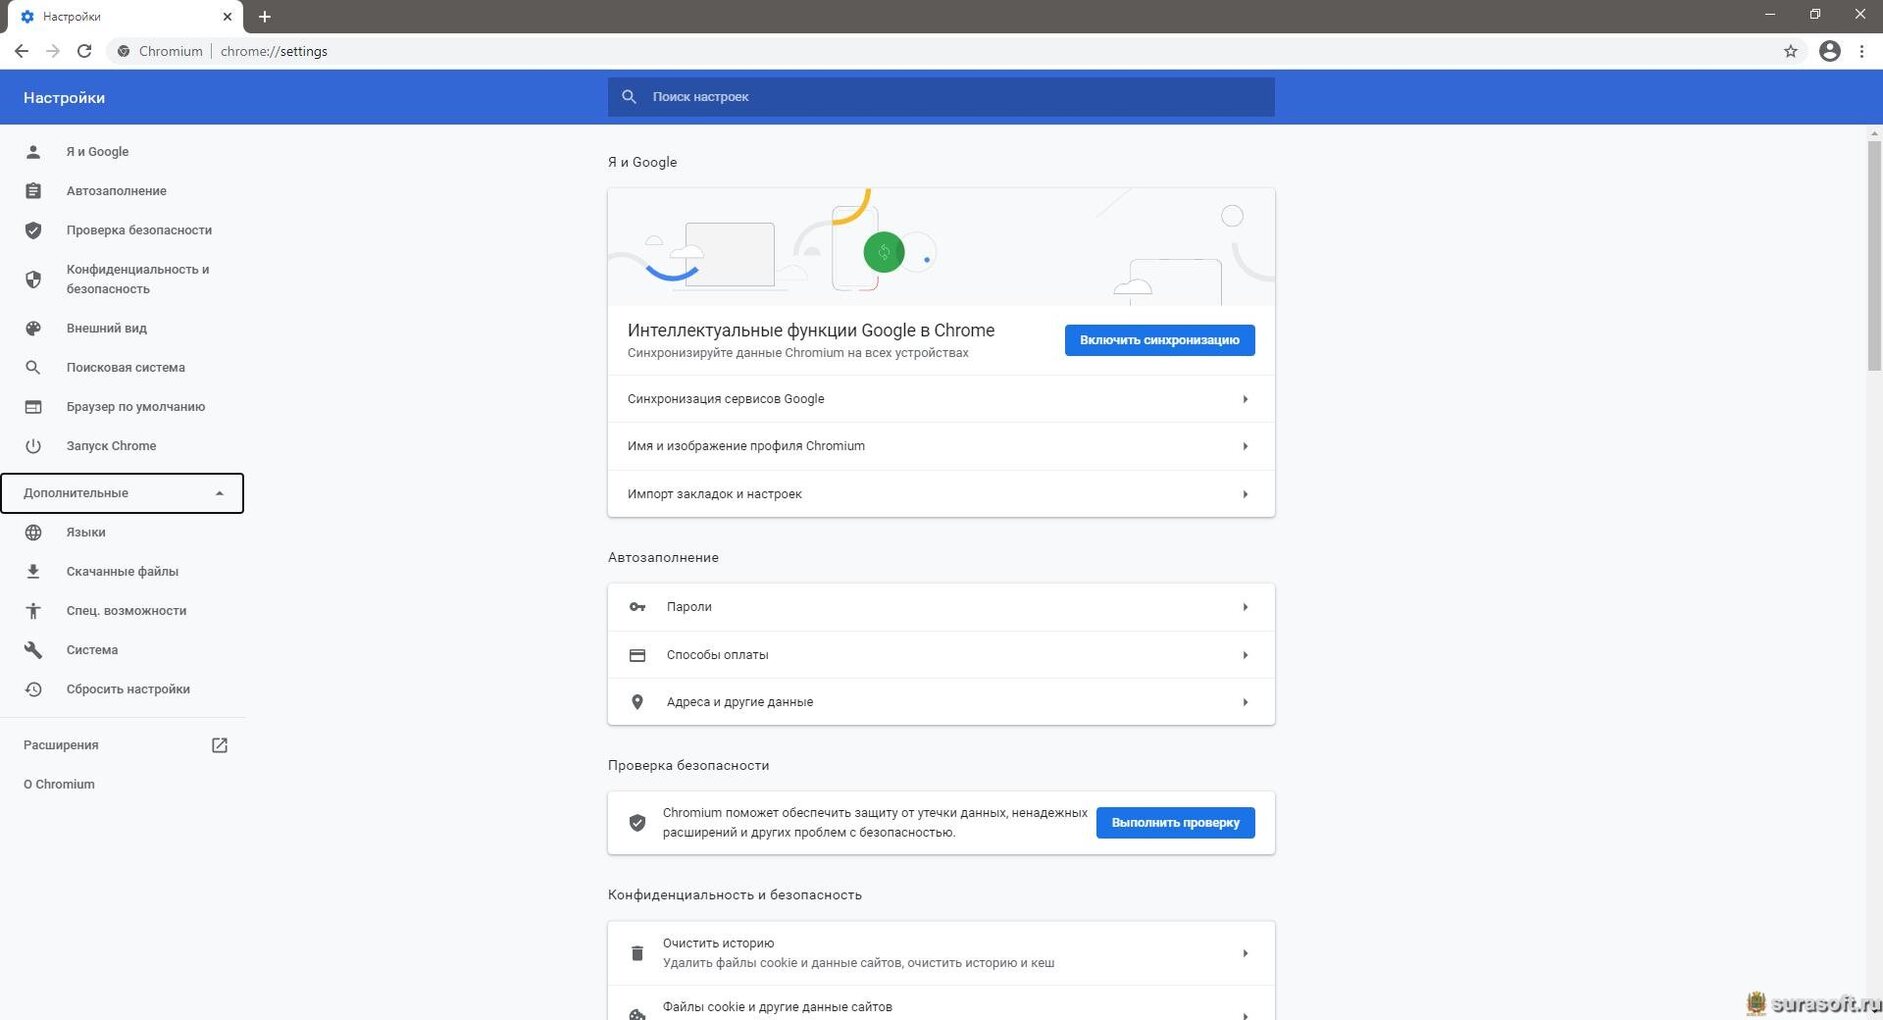Click the trash icon in Очистить историю
The width and height of the screenshot is (1883, 1020).
pyautogui.click(x=637, y=953)
